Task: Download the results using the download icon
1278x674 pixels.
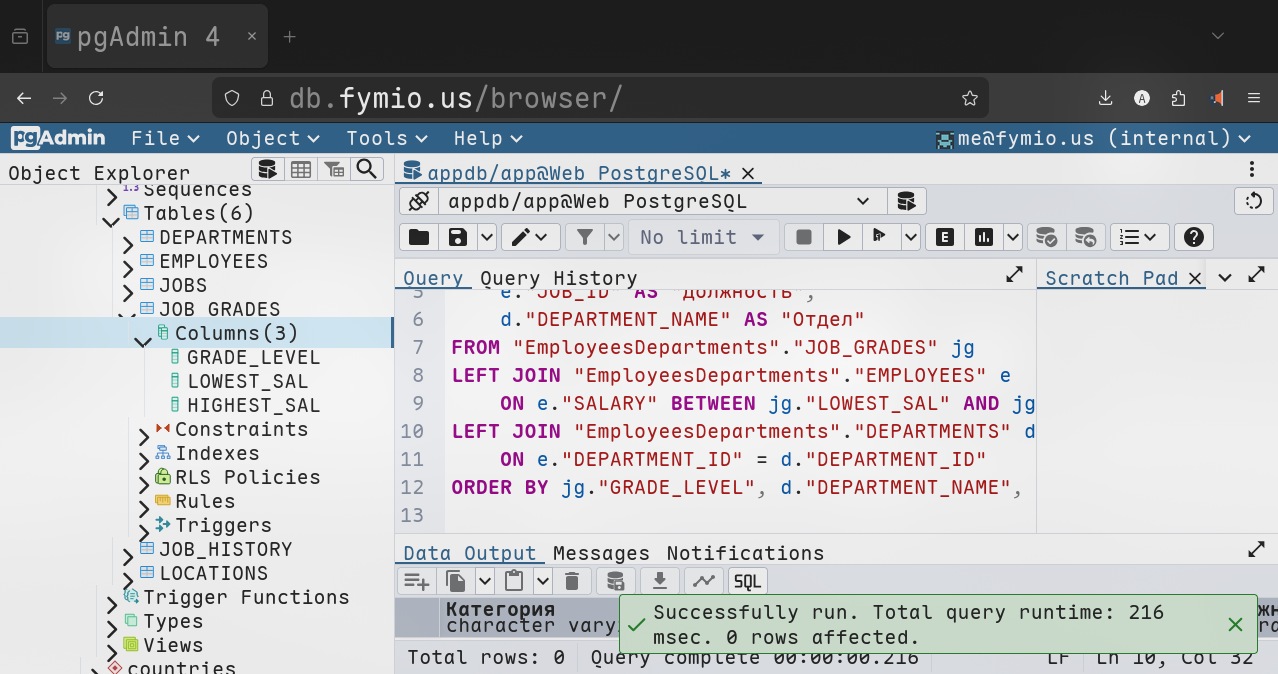Action: [660, 581]
